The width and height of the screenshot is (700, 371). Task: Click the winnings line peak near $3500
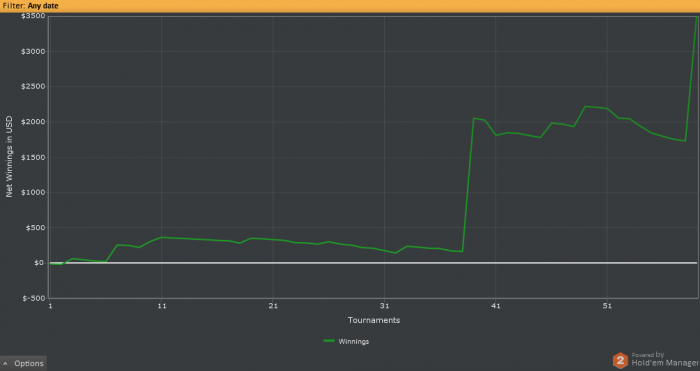696,17
